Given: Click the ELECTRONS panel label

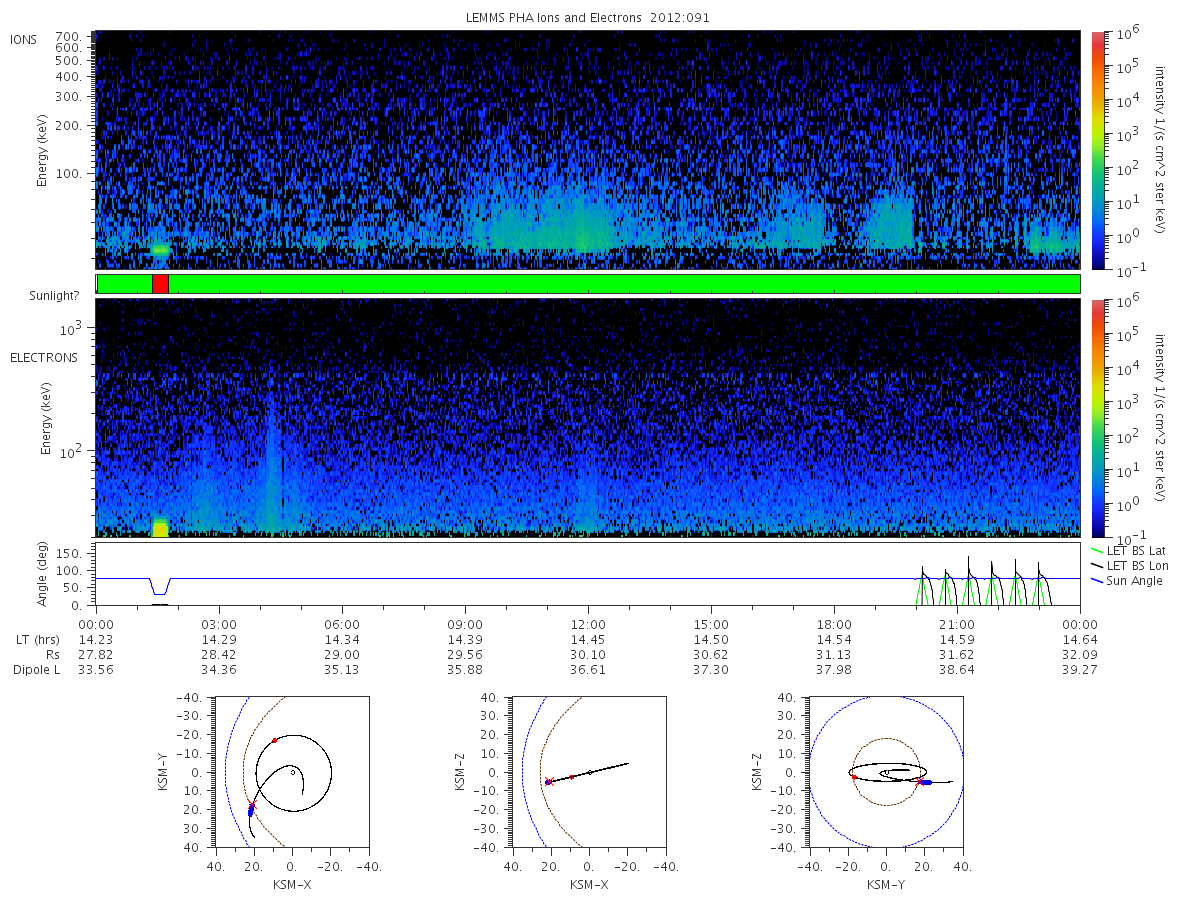Looking at the screenshot, I should click(44, 357).
